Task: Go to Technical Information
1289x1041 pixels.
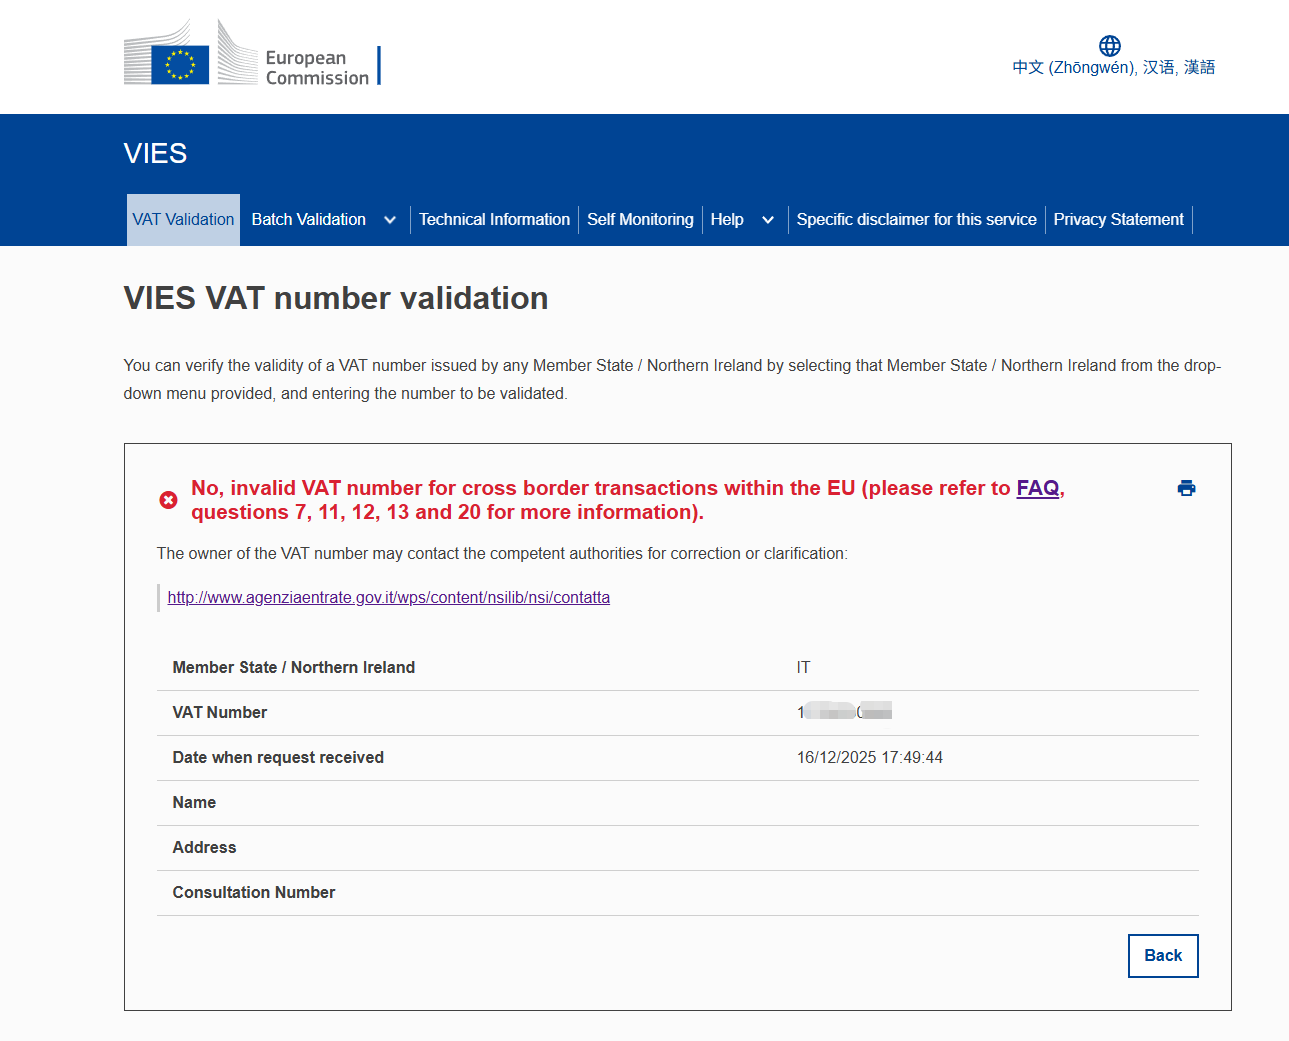Action: click(494, 220)
